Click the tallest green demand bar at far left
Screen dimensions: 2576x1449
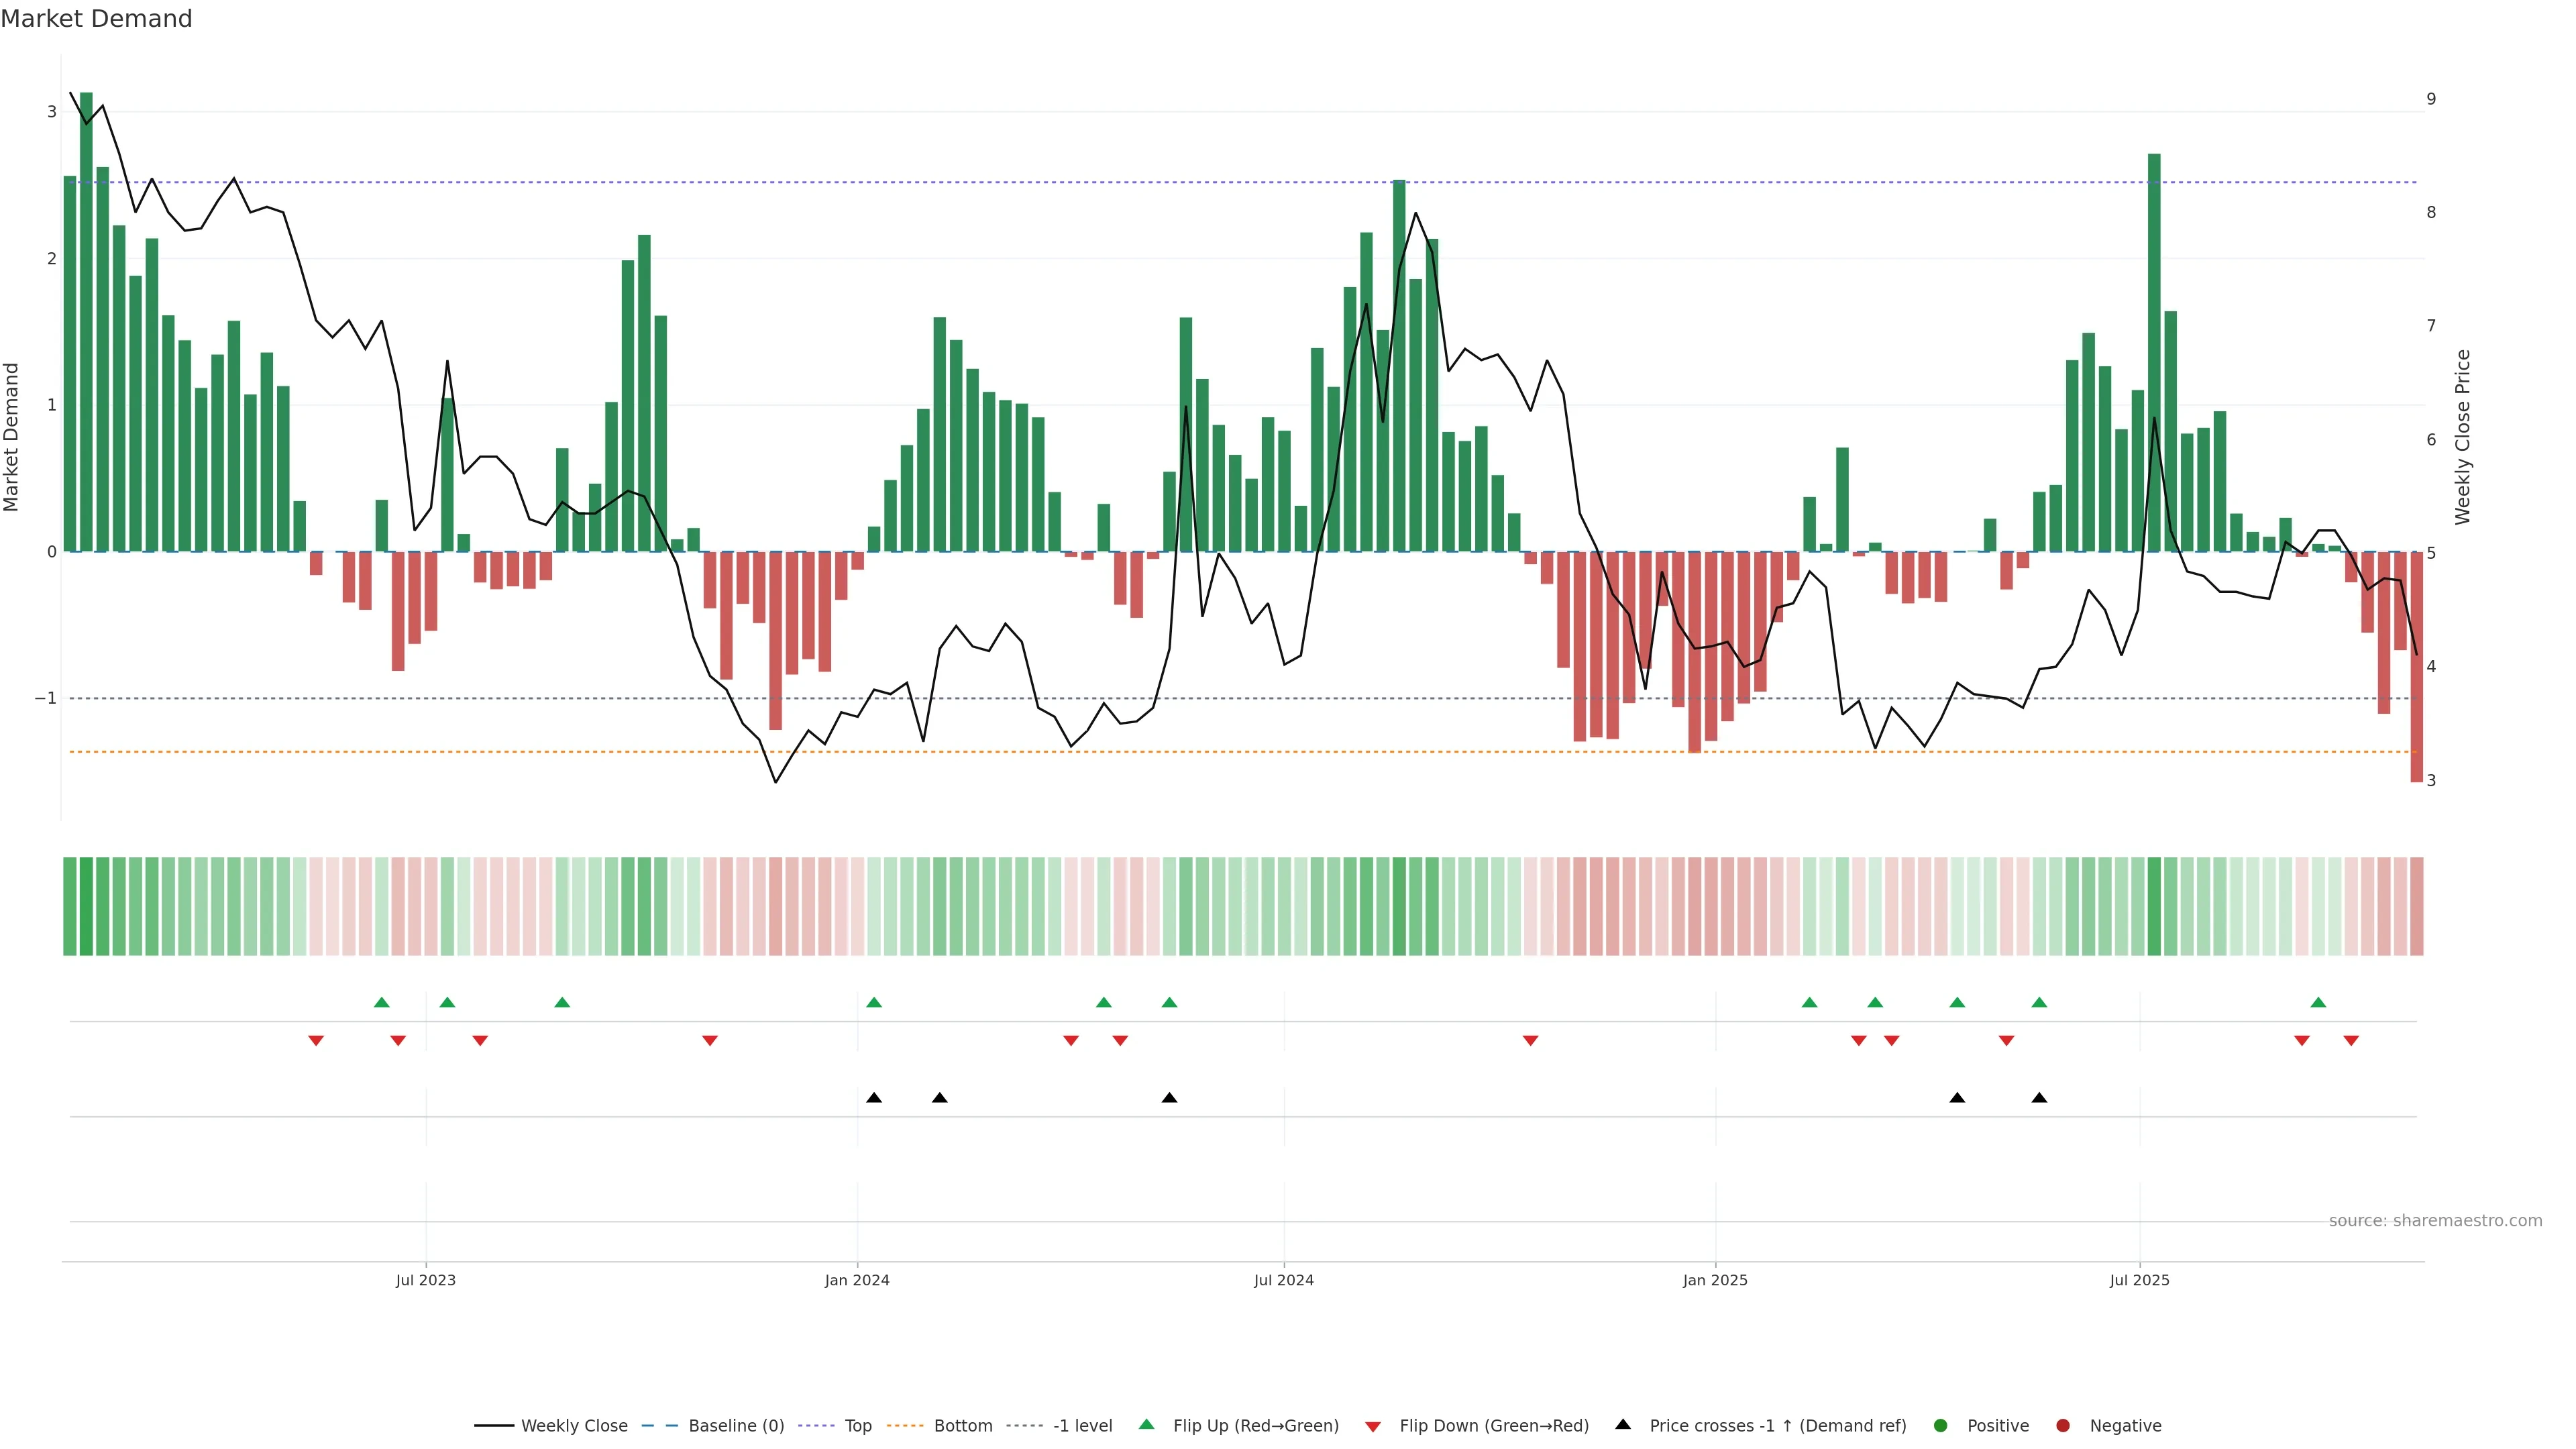(x=86, y=320)
